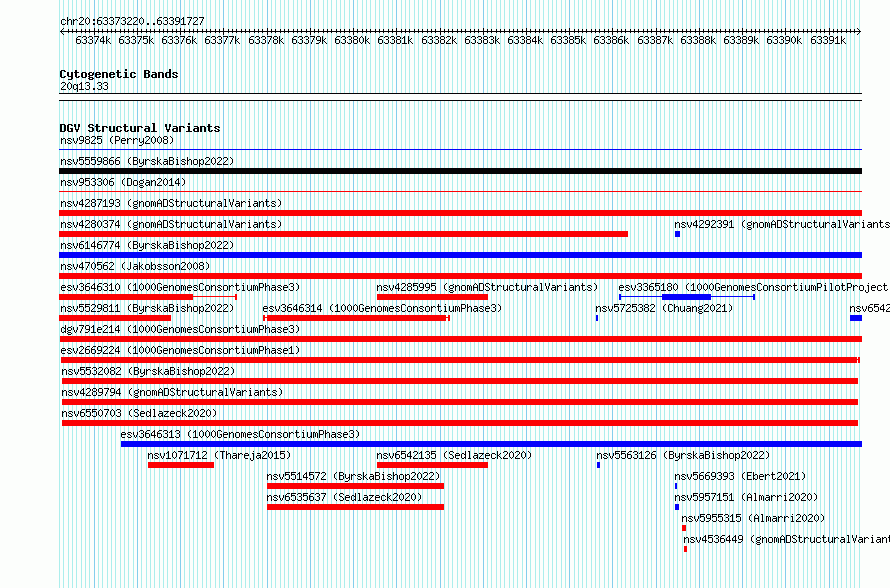Click the chr20:63373220..63391727 region label
This screenshot has width=890, height=588.
(x=132, y=21)
